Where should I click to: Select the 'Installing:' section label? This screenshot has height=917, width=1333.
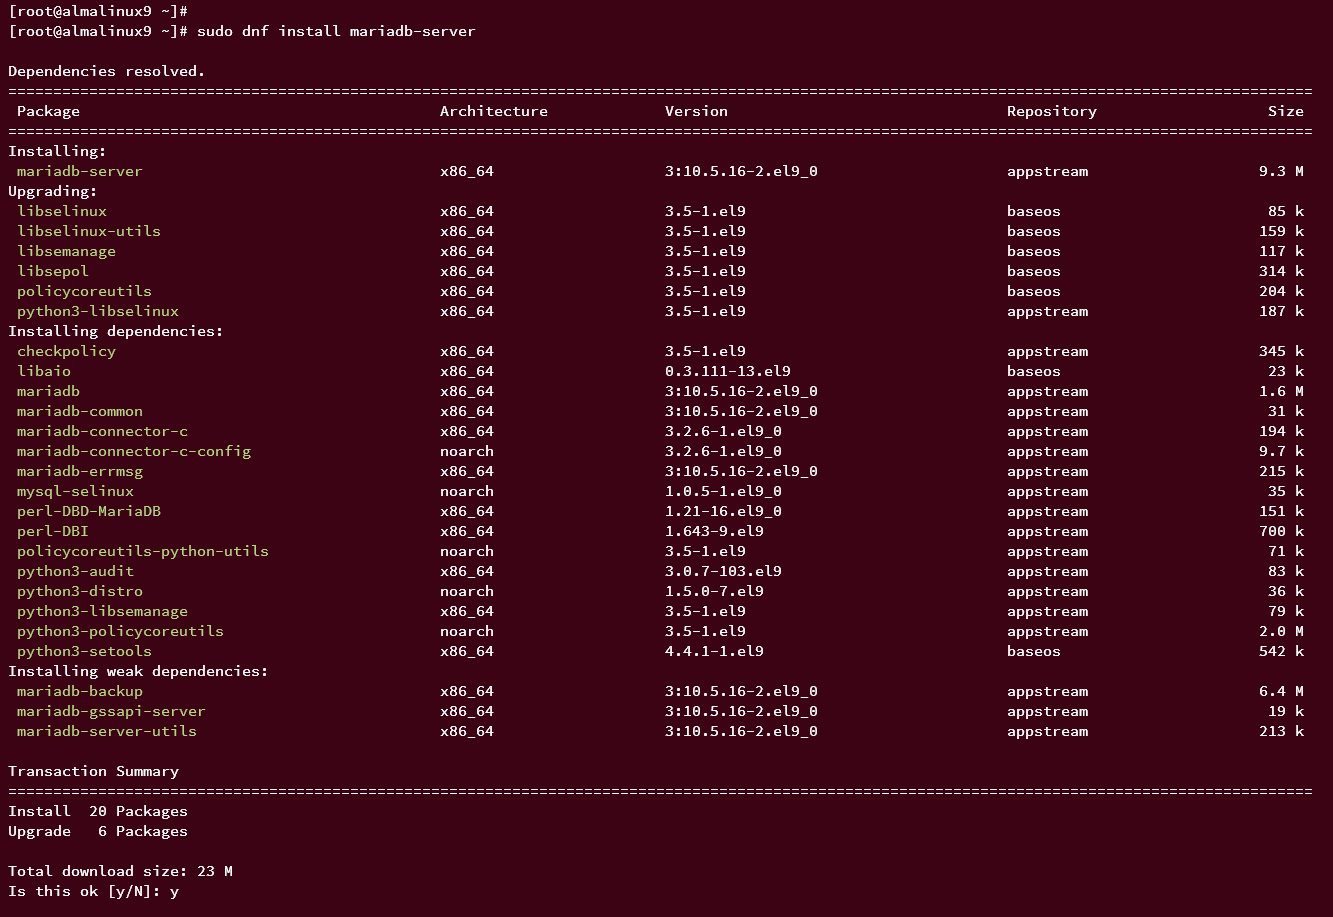click(57, 151)
